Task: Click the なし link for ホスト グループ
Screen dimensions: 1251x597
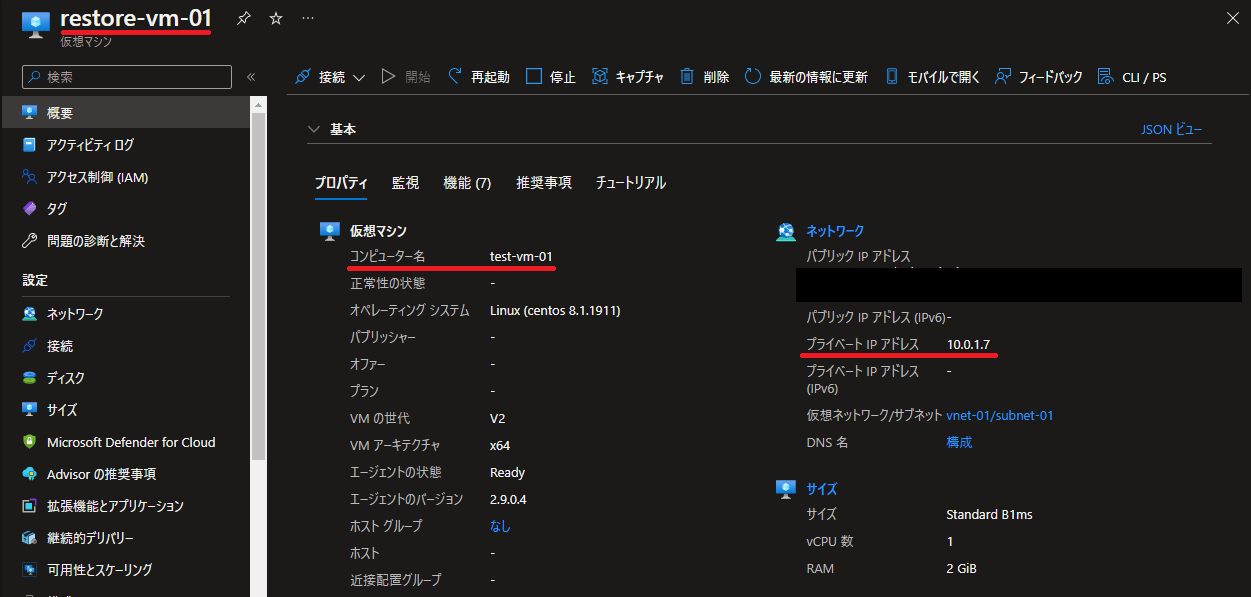Action: pos(500,526)
